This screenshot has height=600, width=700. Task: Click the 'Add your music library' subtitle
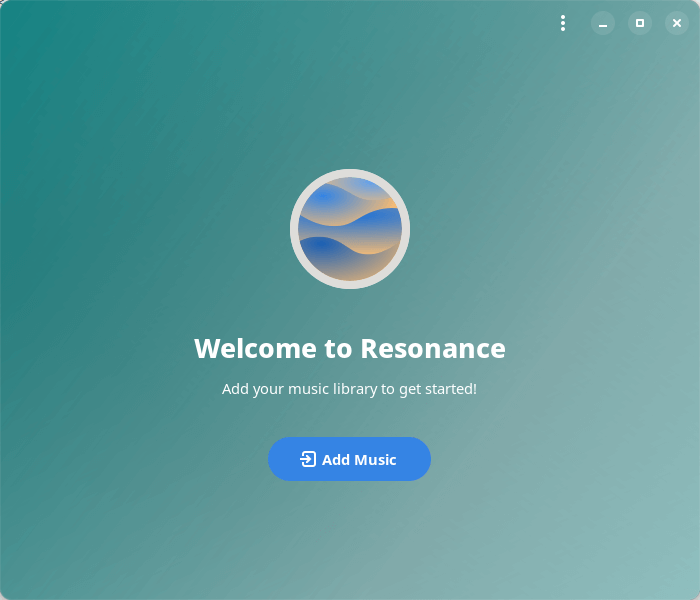point(350,389)
